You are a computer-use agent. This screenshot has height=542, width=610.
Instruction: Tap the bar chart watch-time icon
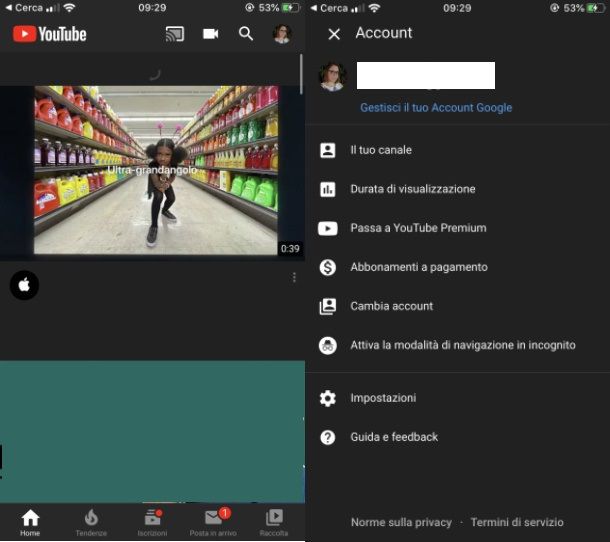(328, 189)
